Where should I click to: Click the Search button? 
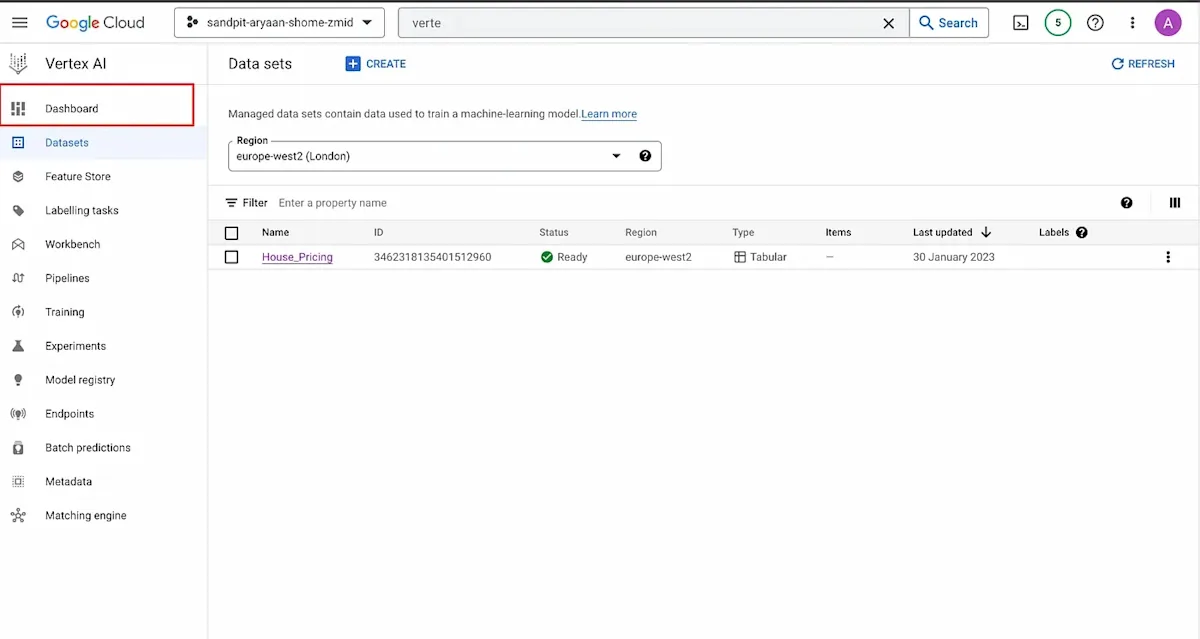[948, 23]
